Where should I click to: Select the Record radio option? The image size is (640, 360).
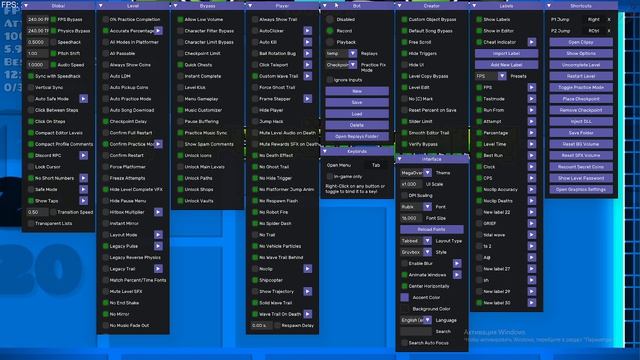point(330,31)
